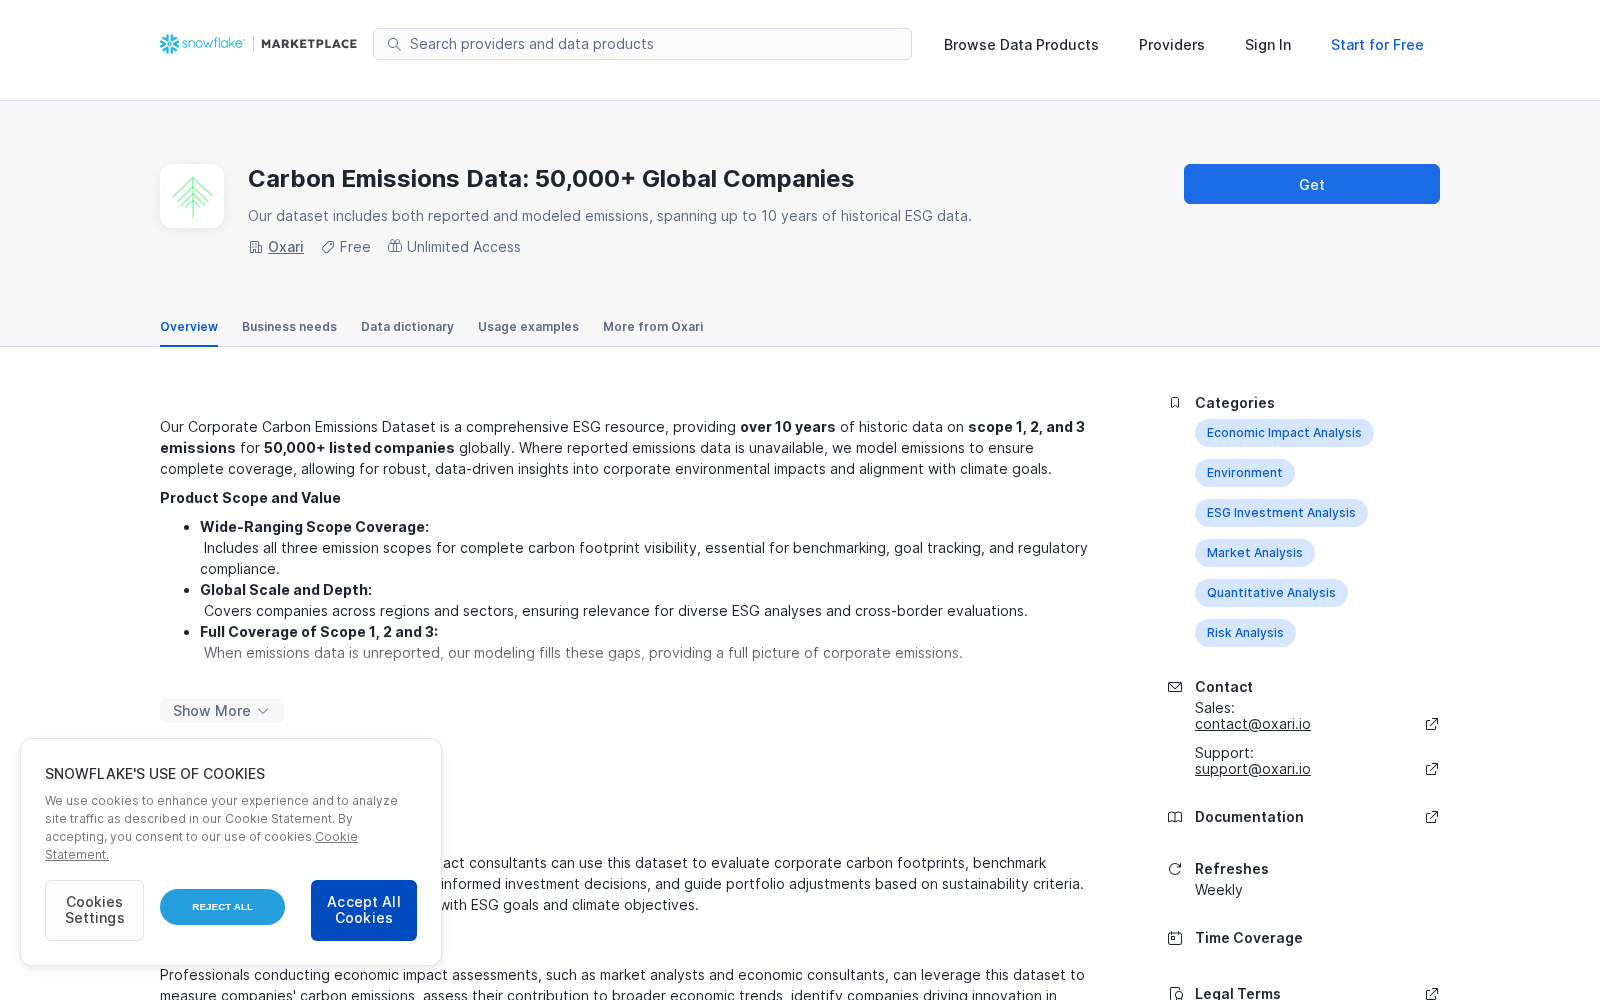Open the Oxari provider link

pyautogui.click(x=286, y=247)
